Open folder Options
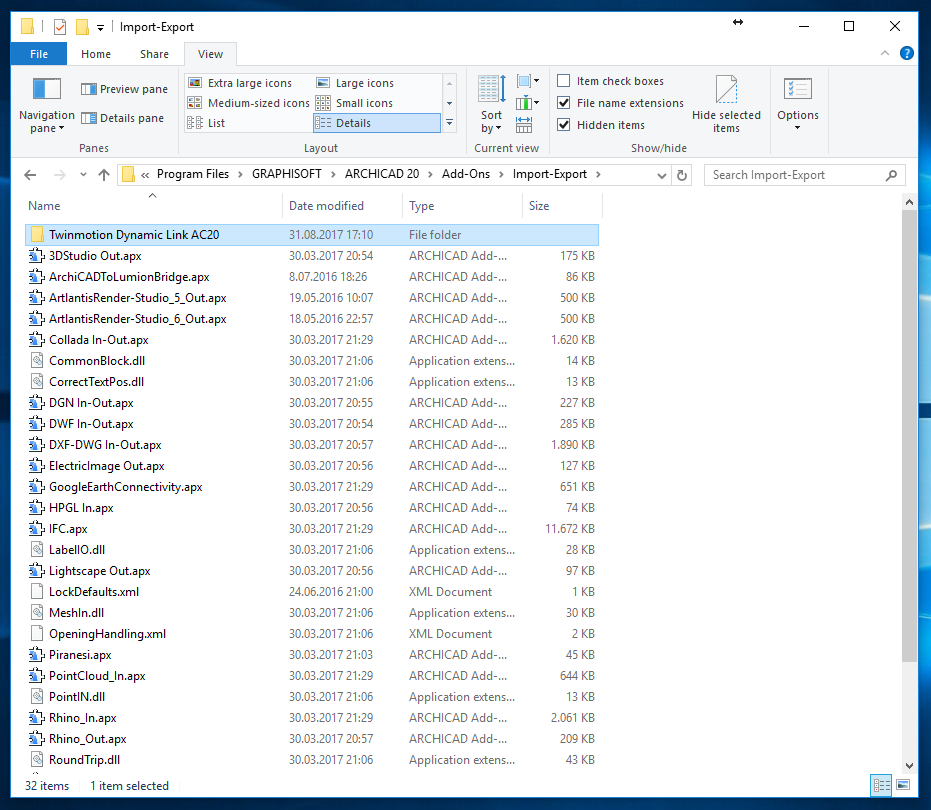Image resolution: width=931 pixels, height=810 pixels. (x=797, y=105)
